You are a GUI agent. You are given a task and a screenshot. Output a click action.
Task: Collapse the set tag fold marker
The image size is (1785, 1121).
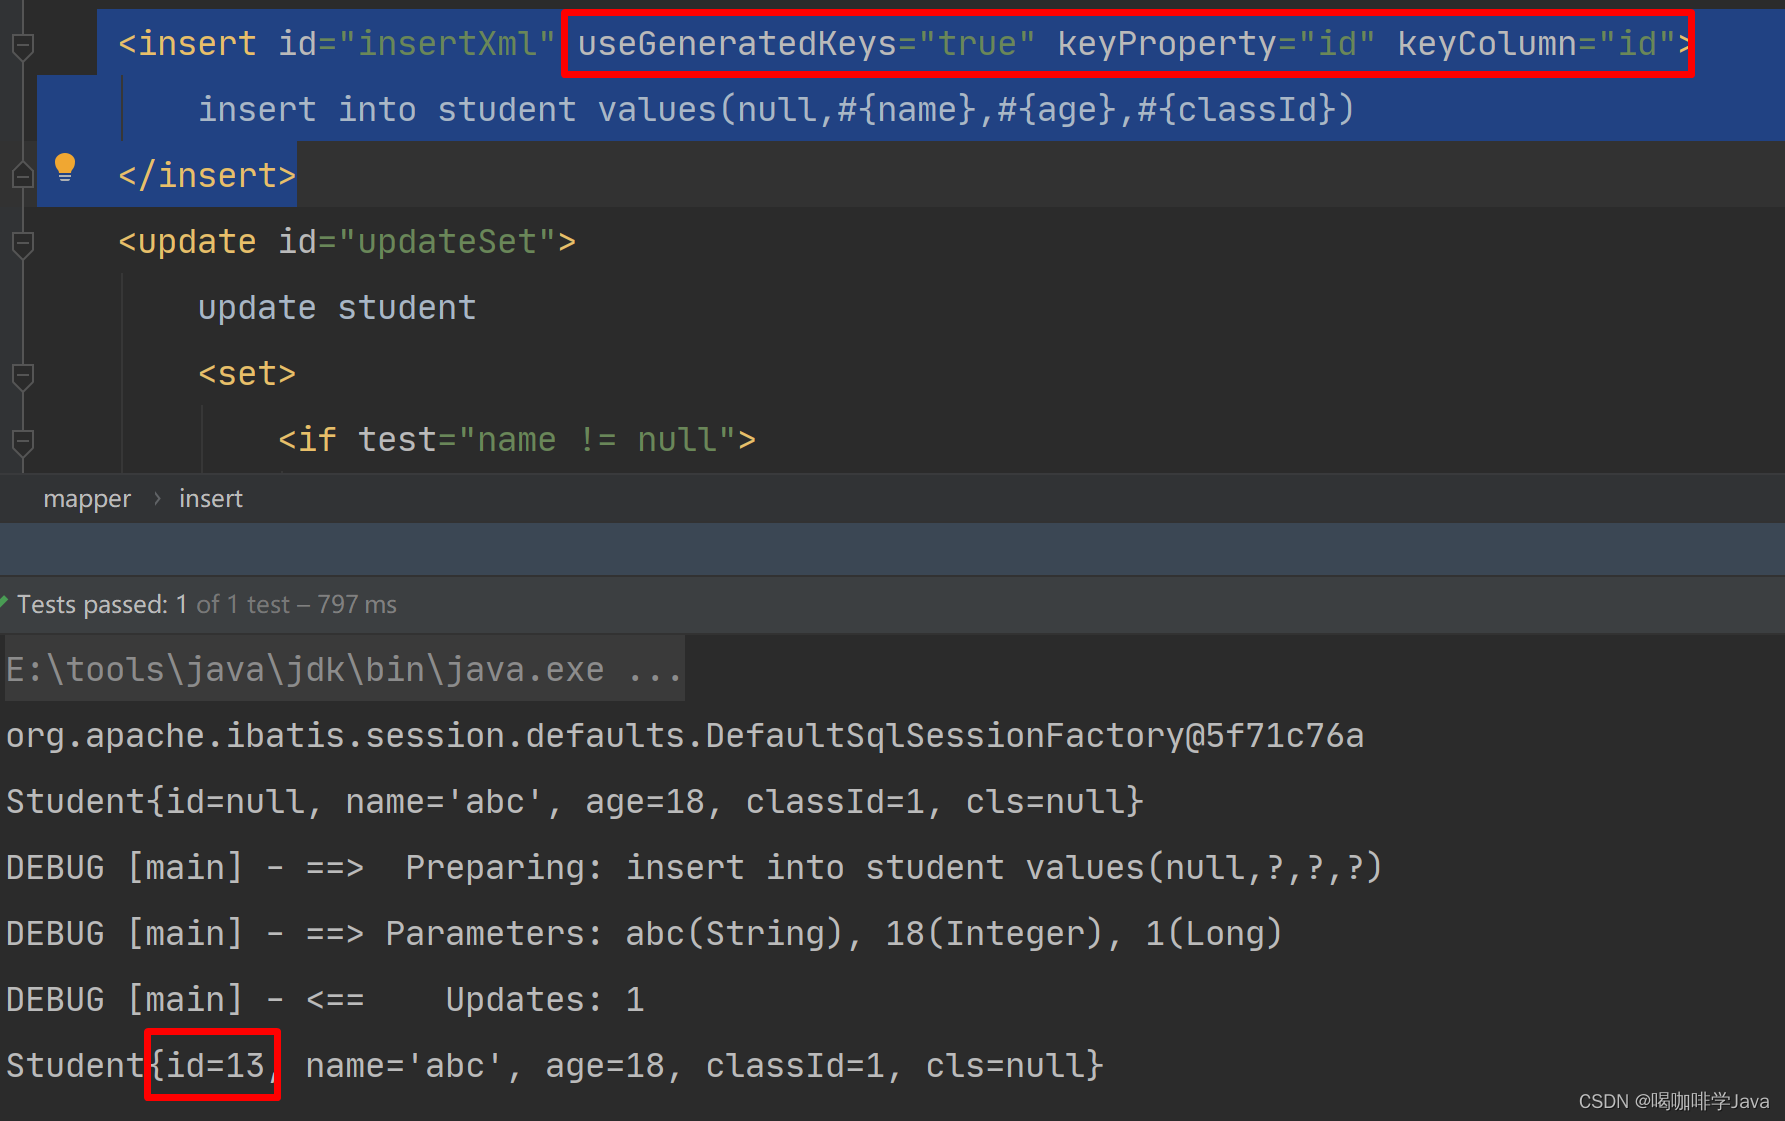[x=22, y=375]
